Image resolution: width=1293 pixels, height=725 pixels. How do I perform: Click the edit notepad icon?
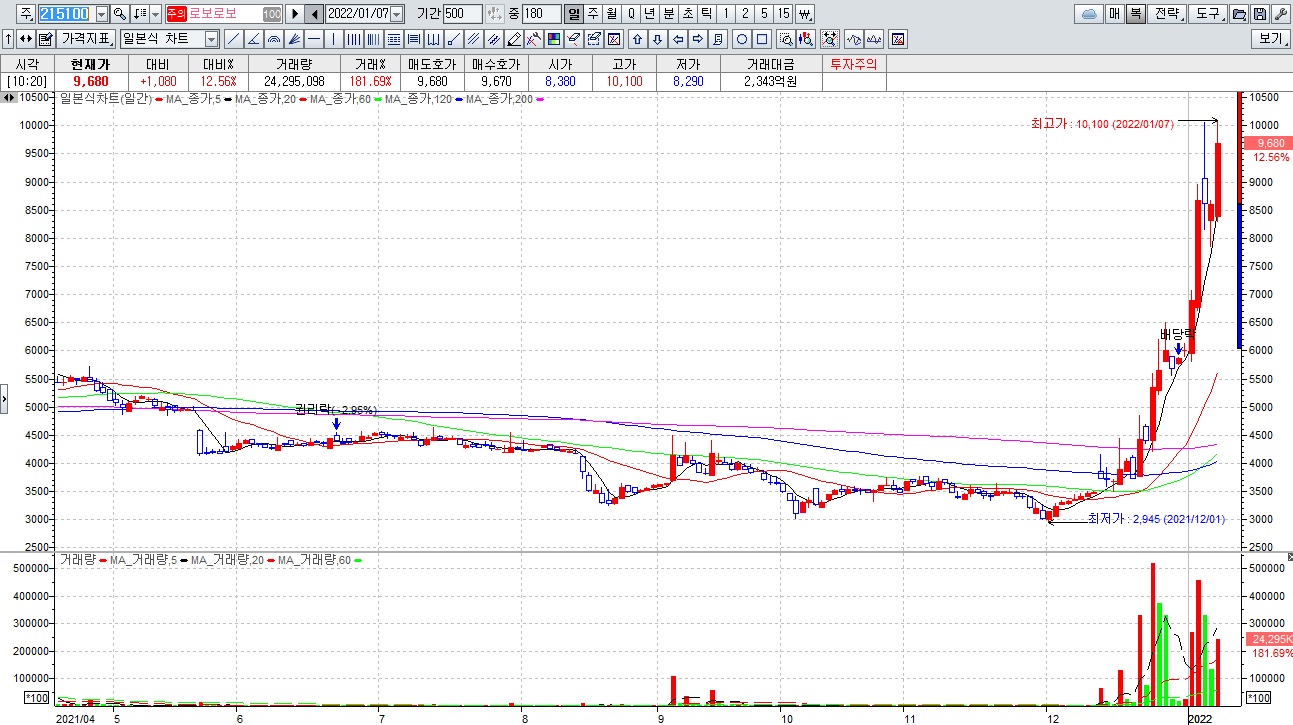click(44, 39)
